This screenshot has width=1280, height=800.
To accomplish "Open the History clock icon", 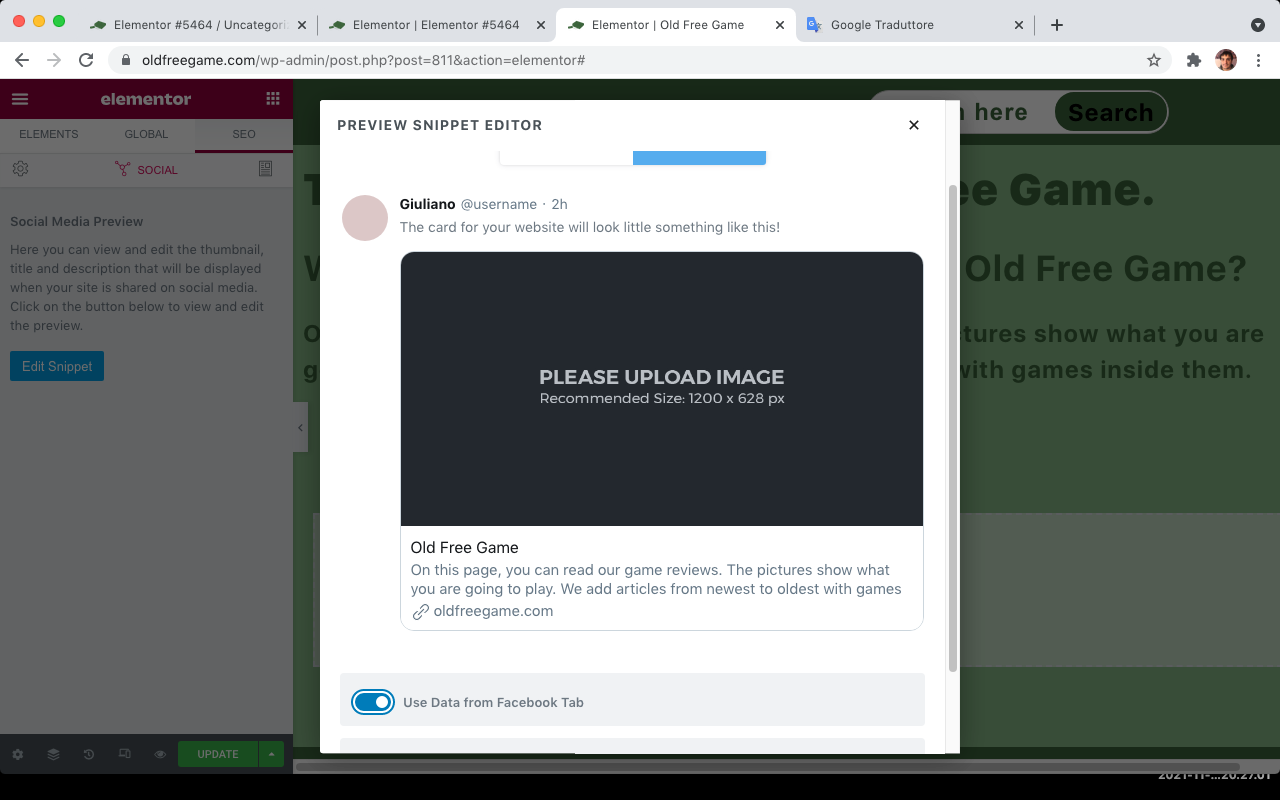I will point(89,754).
